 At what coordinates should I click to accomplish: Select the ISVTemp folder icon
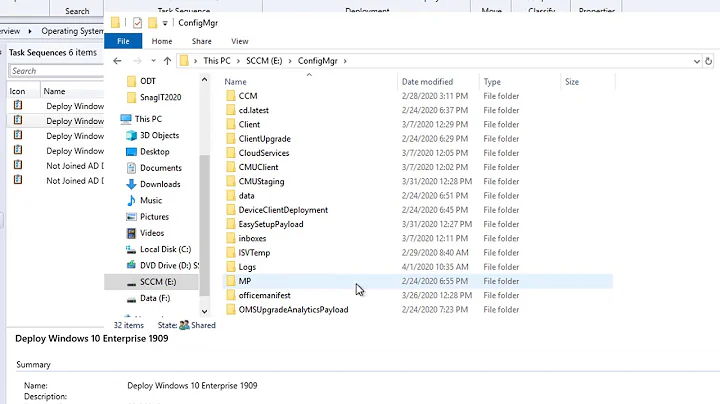tap(231, 252)
